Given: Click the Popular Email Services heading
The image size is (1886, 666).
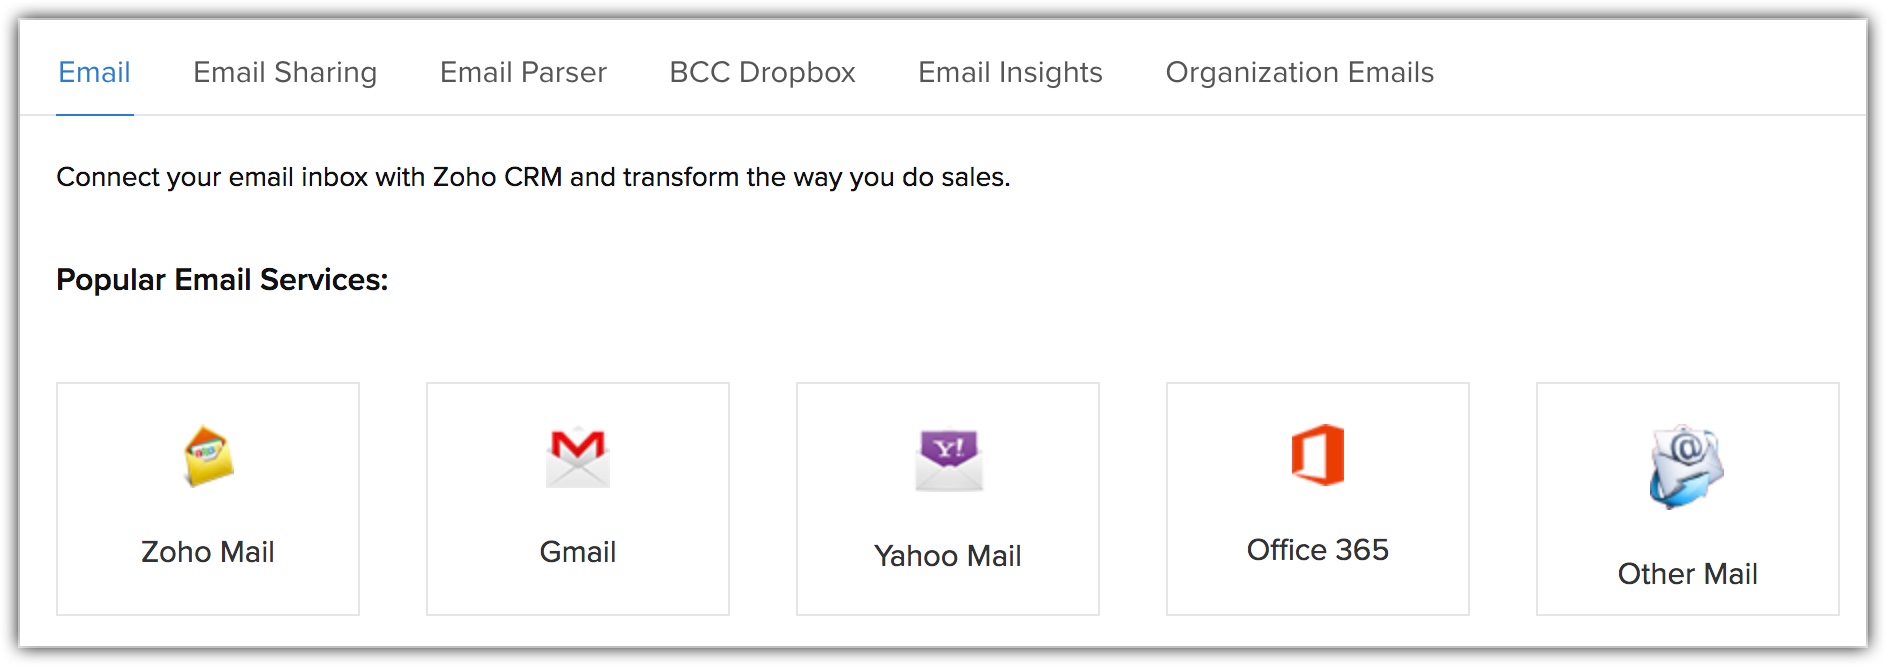Looking at the screenshot, I should coord(222,280).
